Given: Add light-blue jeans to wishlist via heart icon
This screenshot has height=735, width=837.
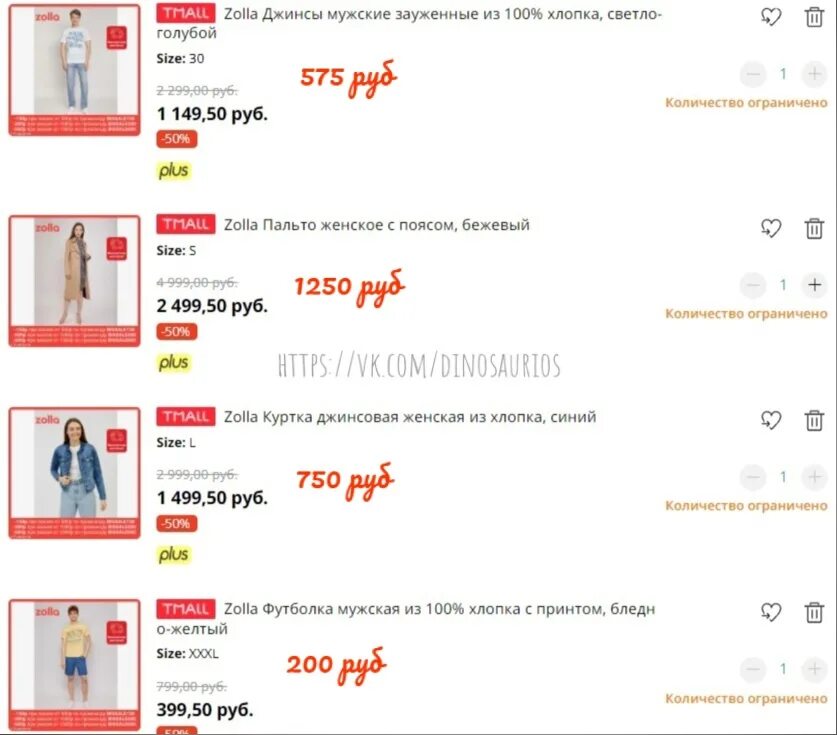Looking at the screenshot, I should pos(771,17).
